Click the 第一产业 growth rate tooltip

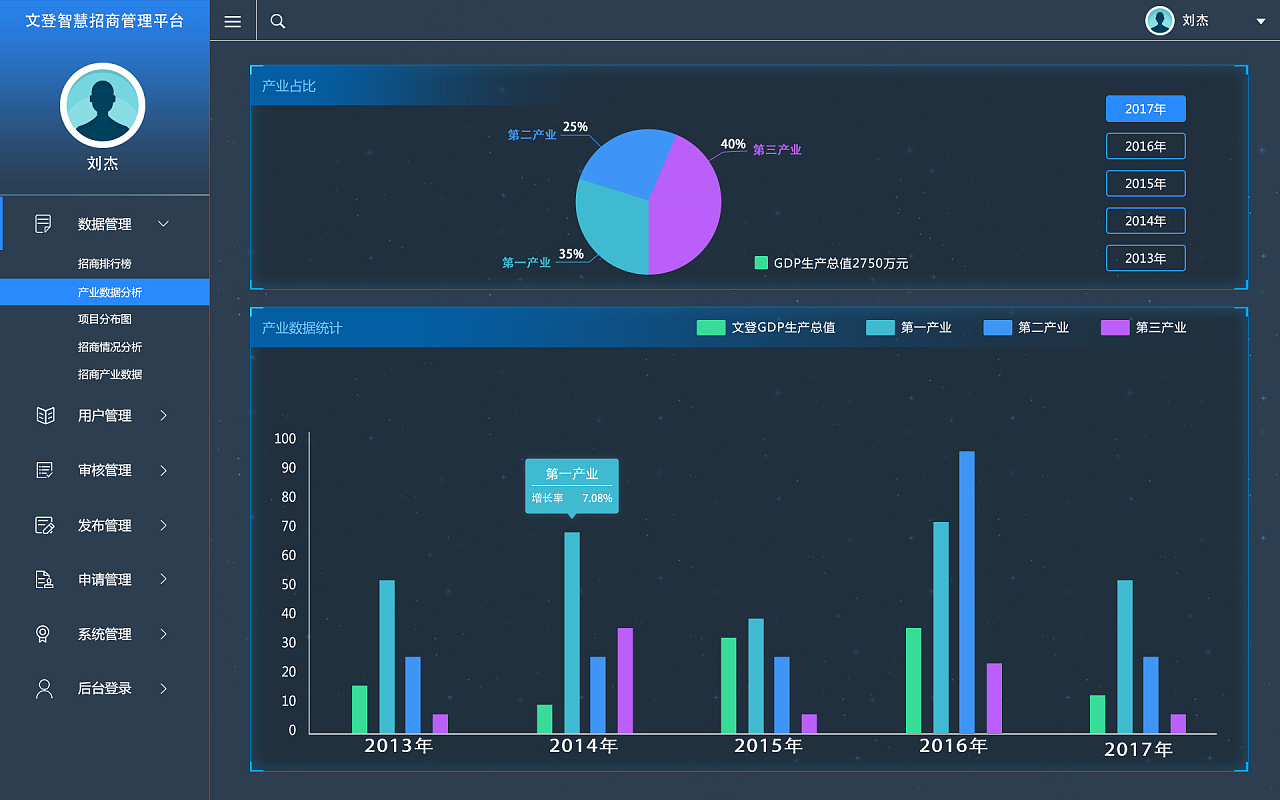572,486
